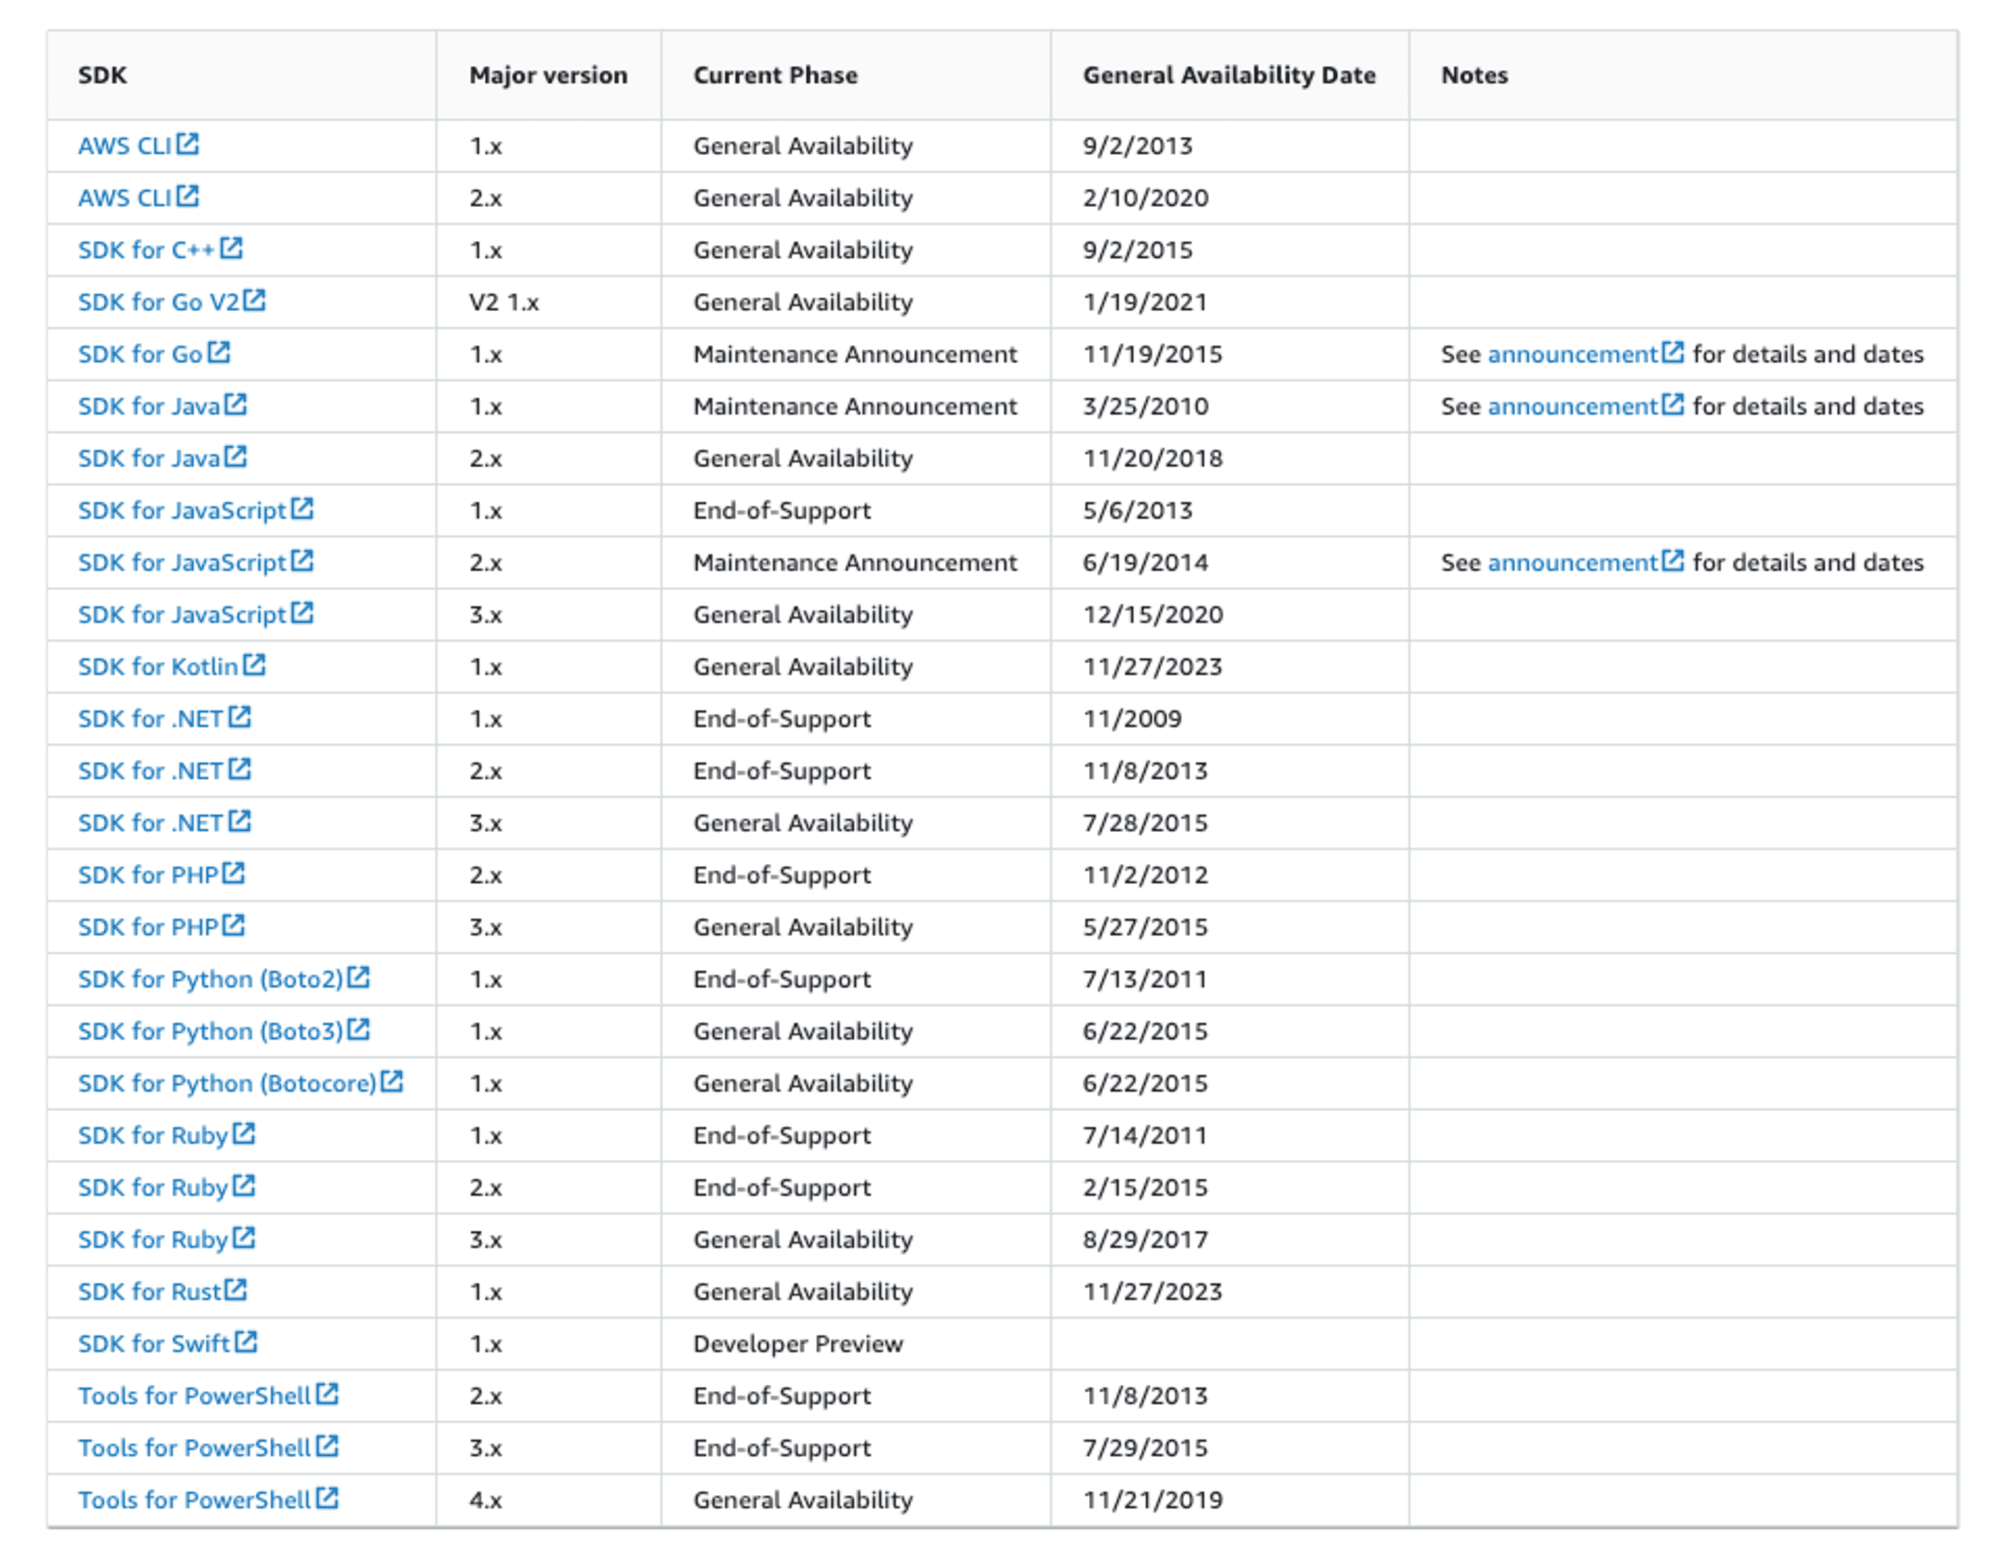Open SDK for PHP link in the 3.x row
Image resolution: width=2000 pixels, height=1550 pixels.
148,926
